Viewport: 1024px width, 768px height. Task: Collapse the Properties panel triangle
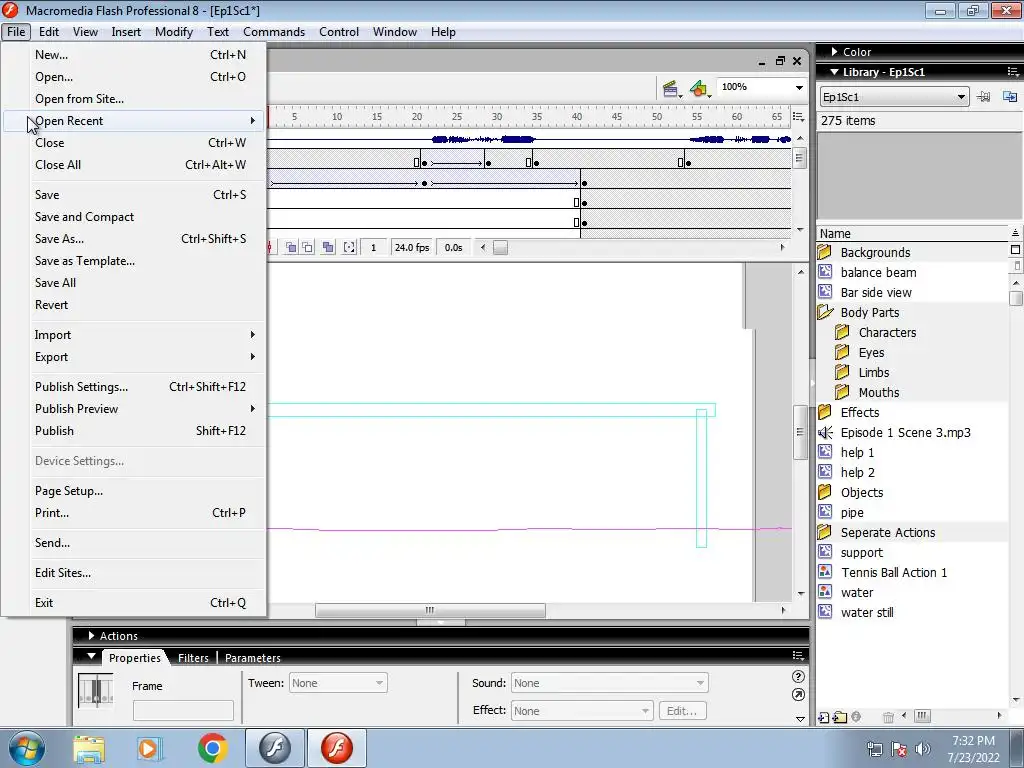[x=91, y=656]
